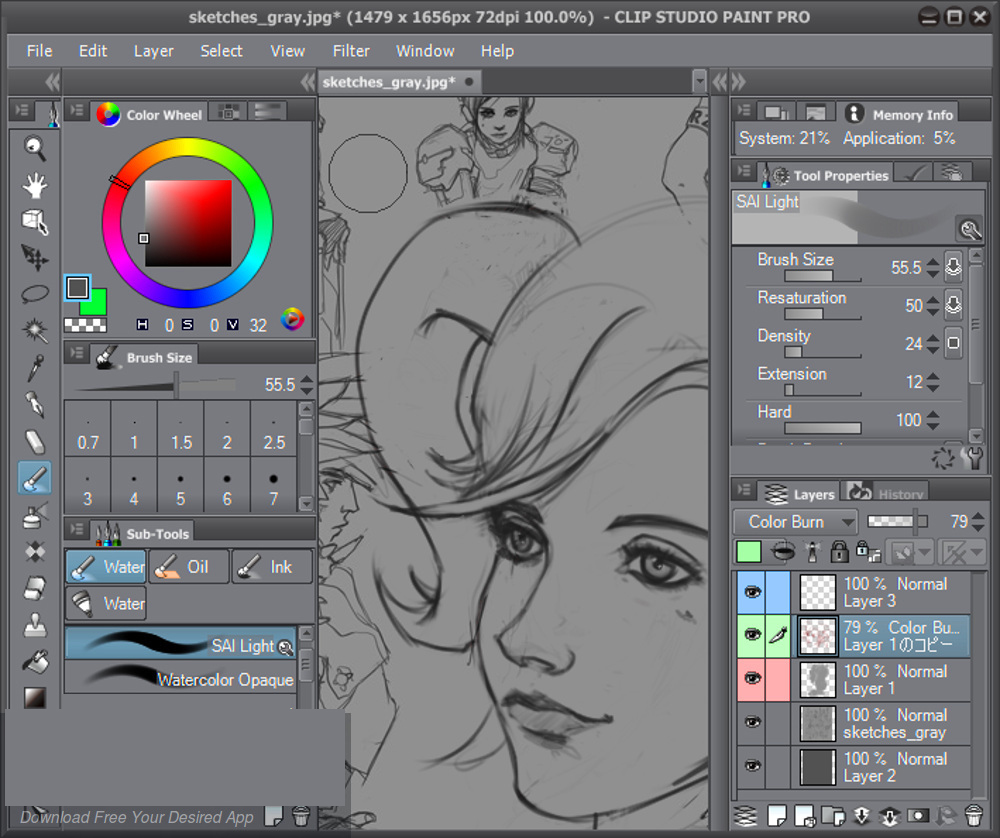Click the Brush Size value 55.5 field
Screen dimensions: 1000x838
906,267
